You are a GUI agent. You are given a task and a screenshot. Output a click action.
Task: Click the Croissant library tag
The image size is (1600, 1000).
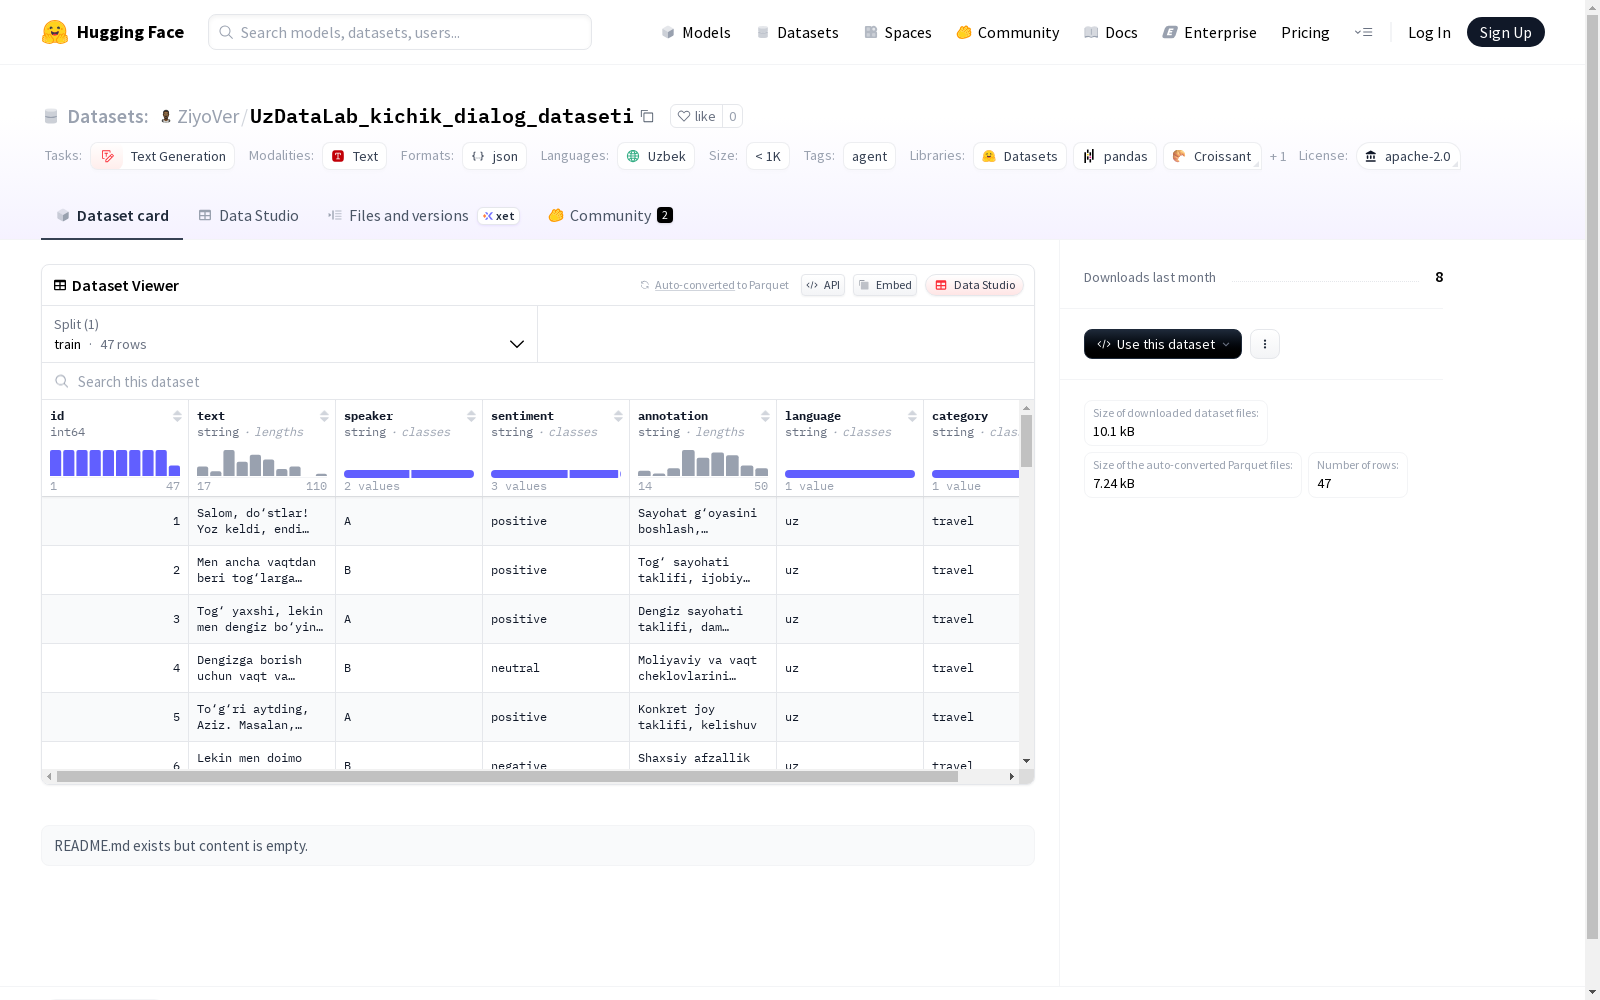1212,156
